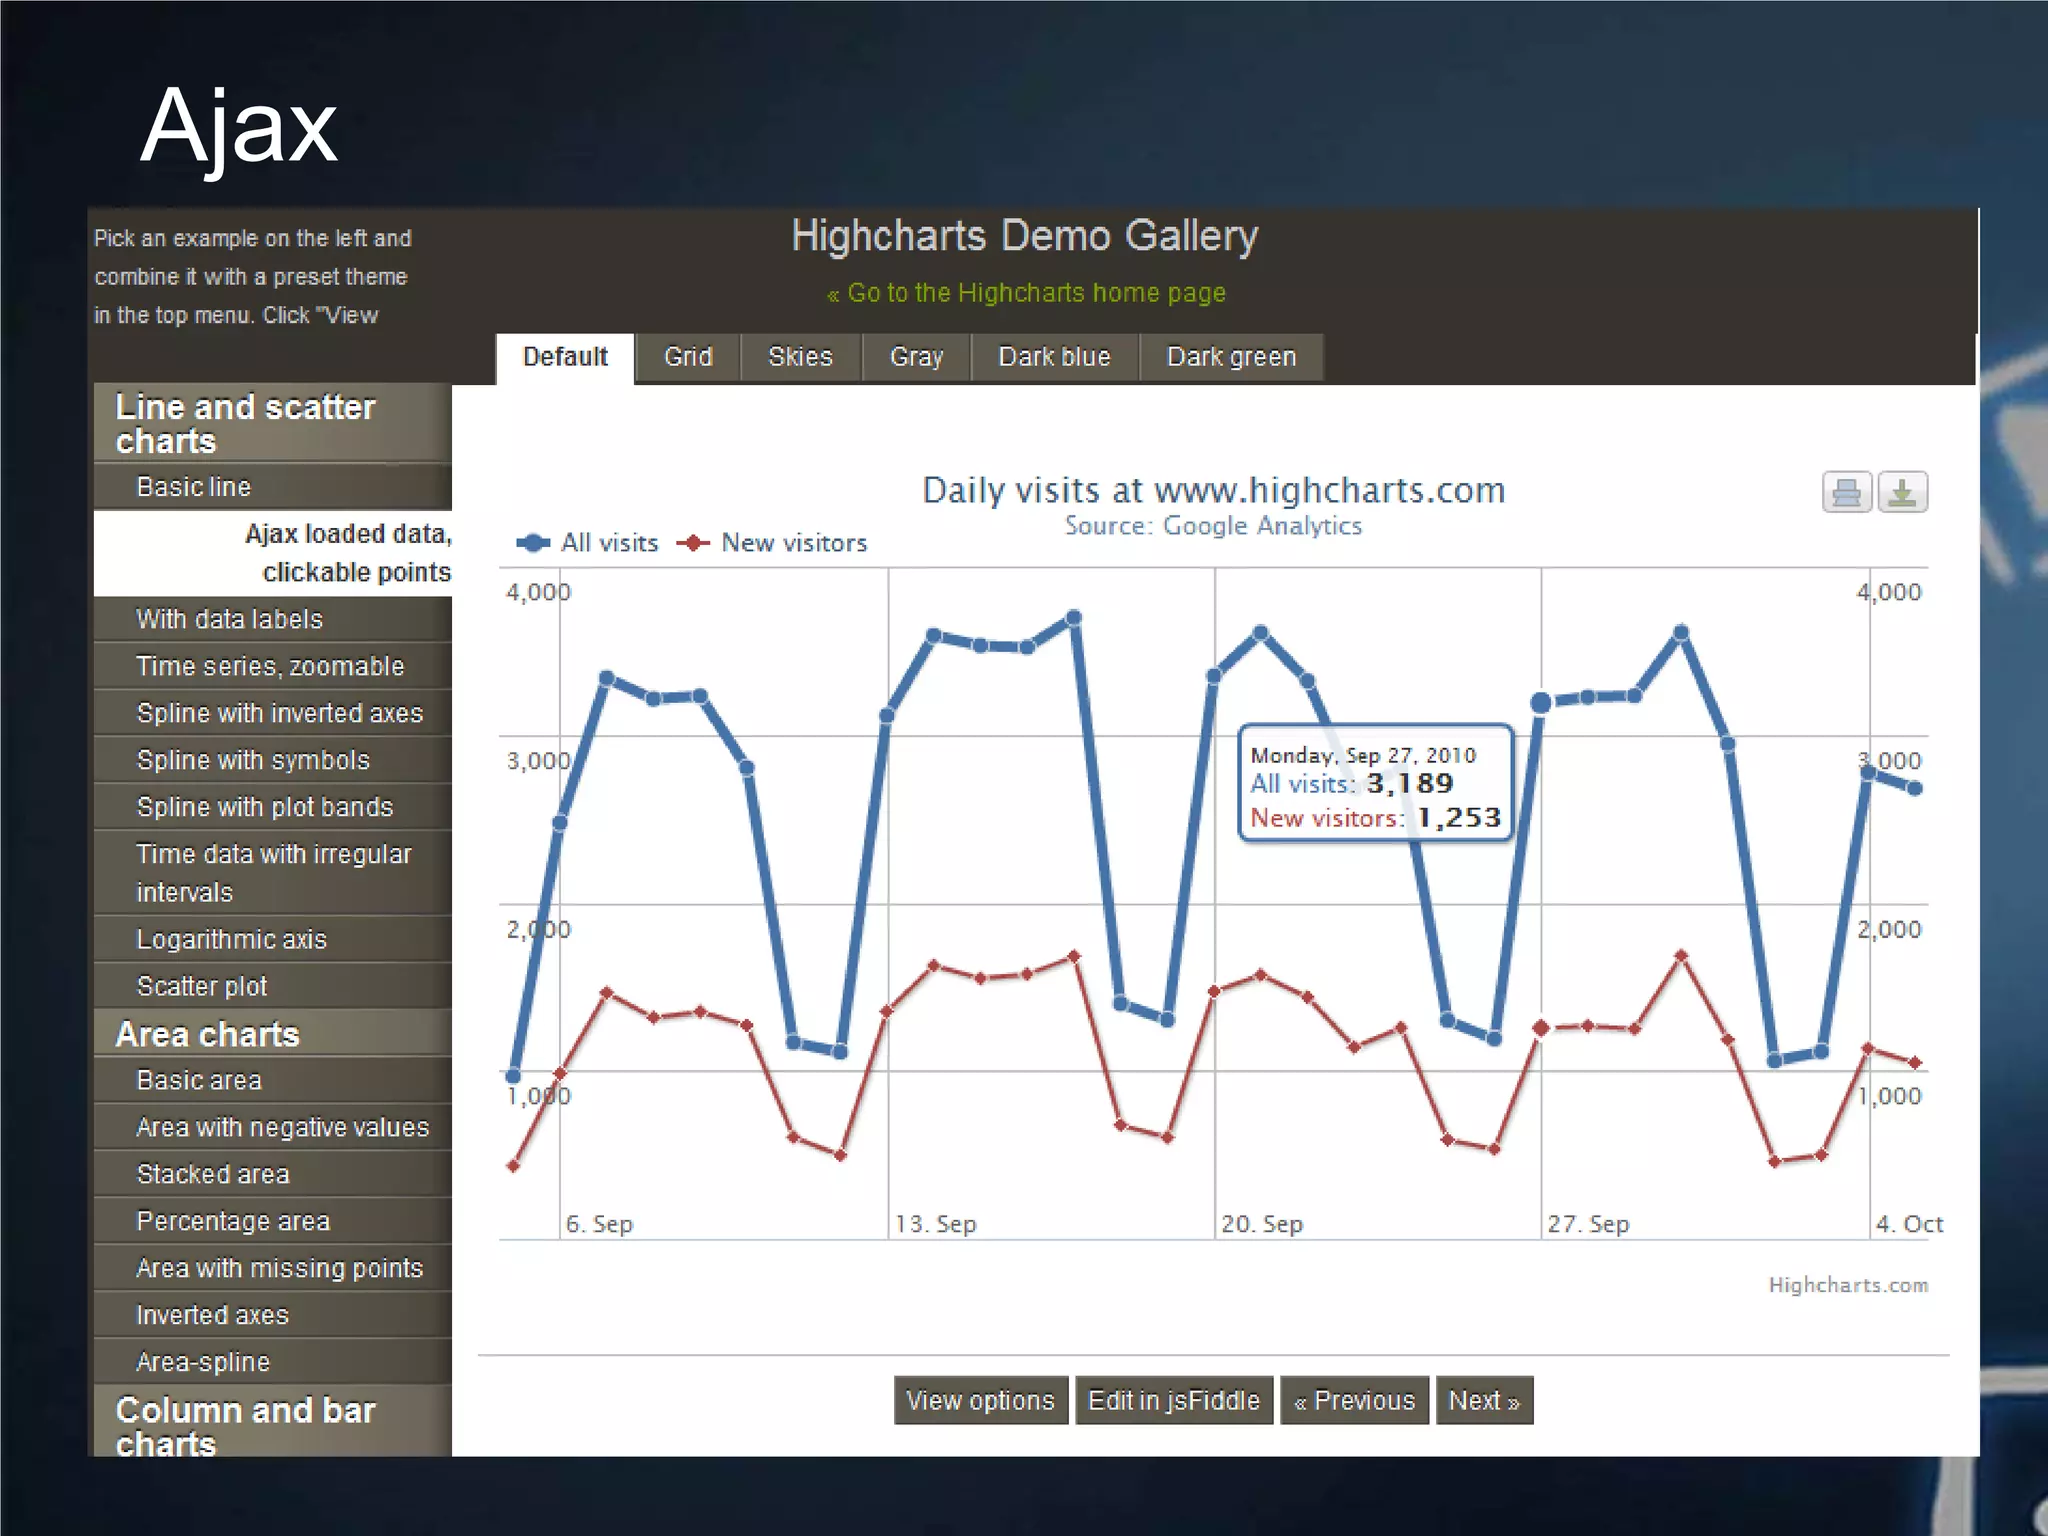Choose the Dark green theme tab
Image resolution: width=2048 pixels, height=1536 pixels.
(1231, 357)
